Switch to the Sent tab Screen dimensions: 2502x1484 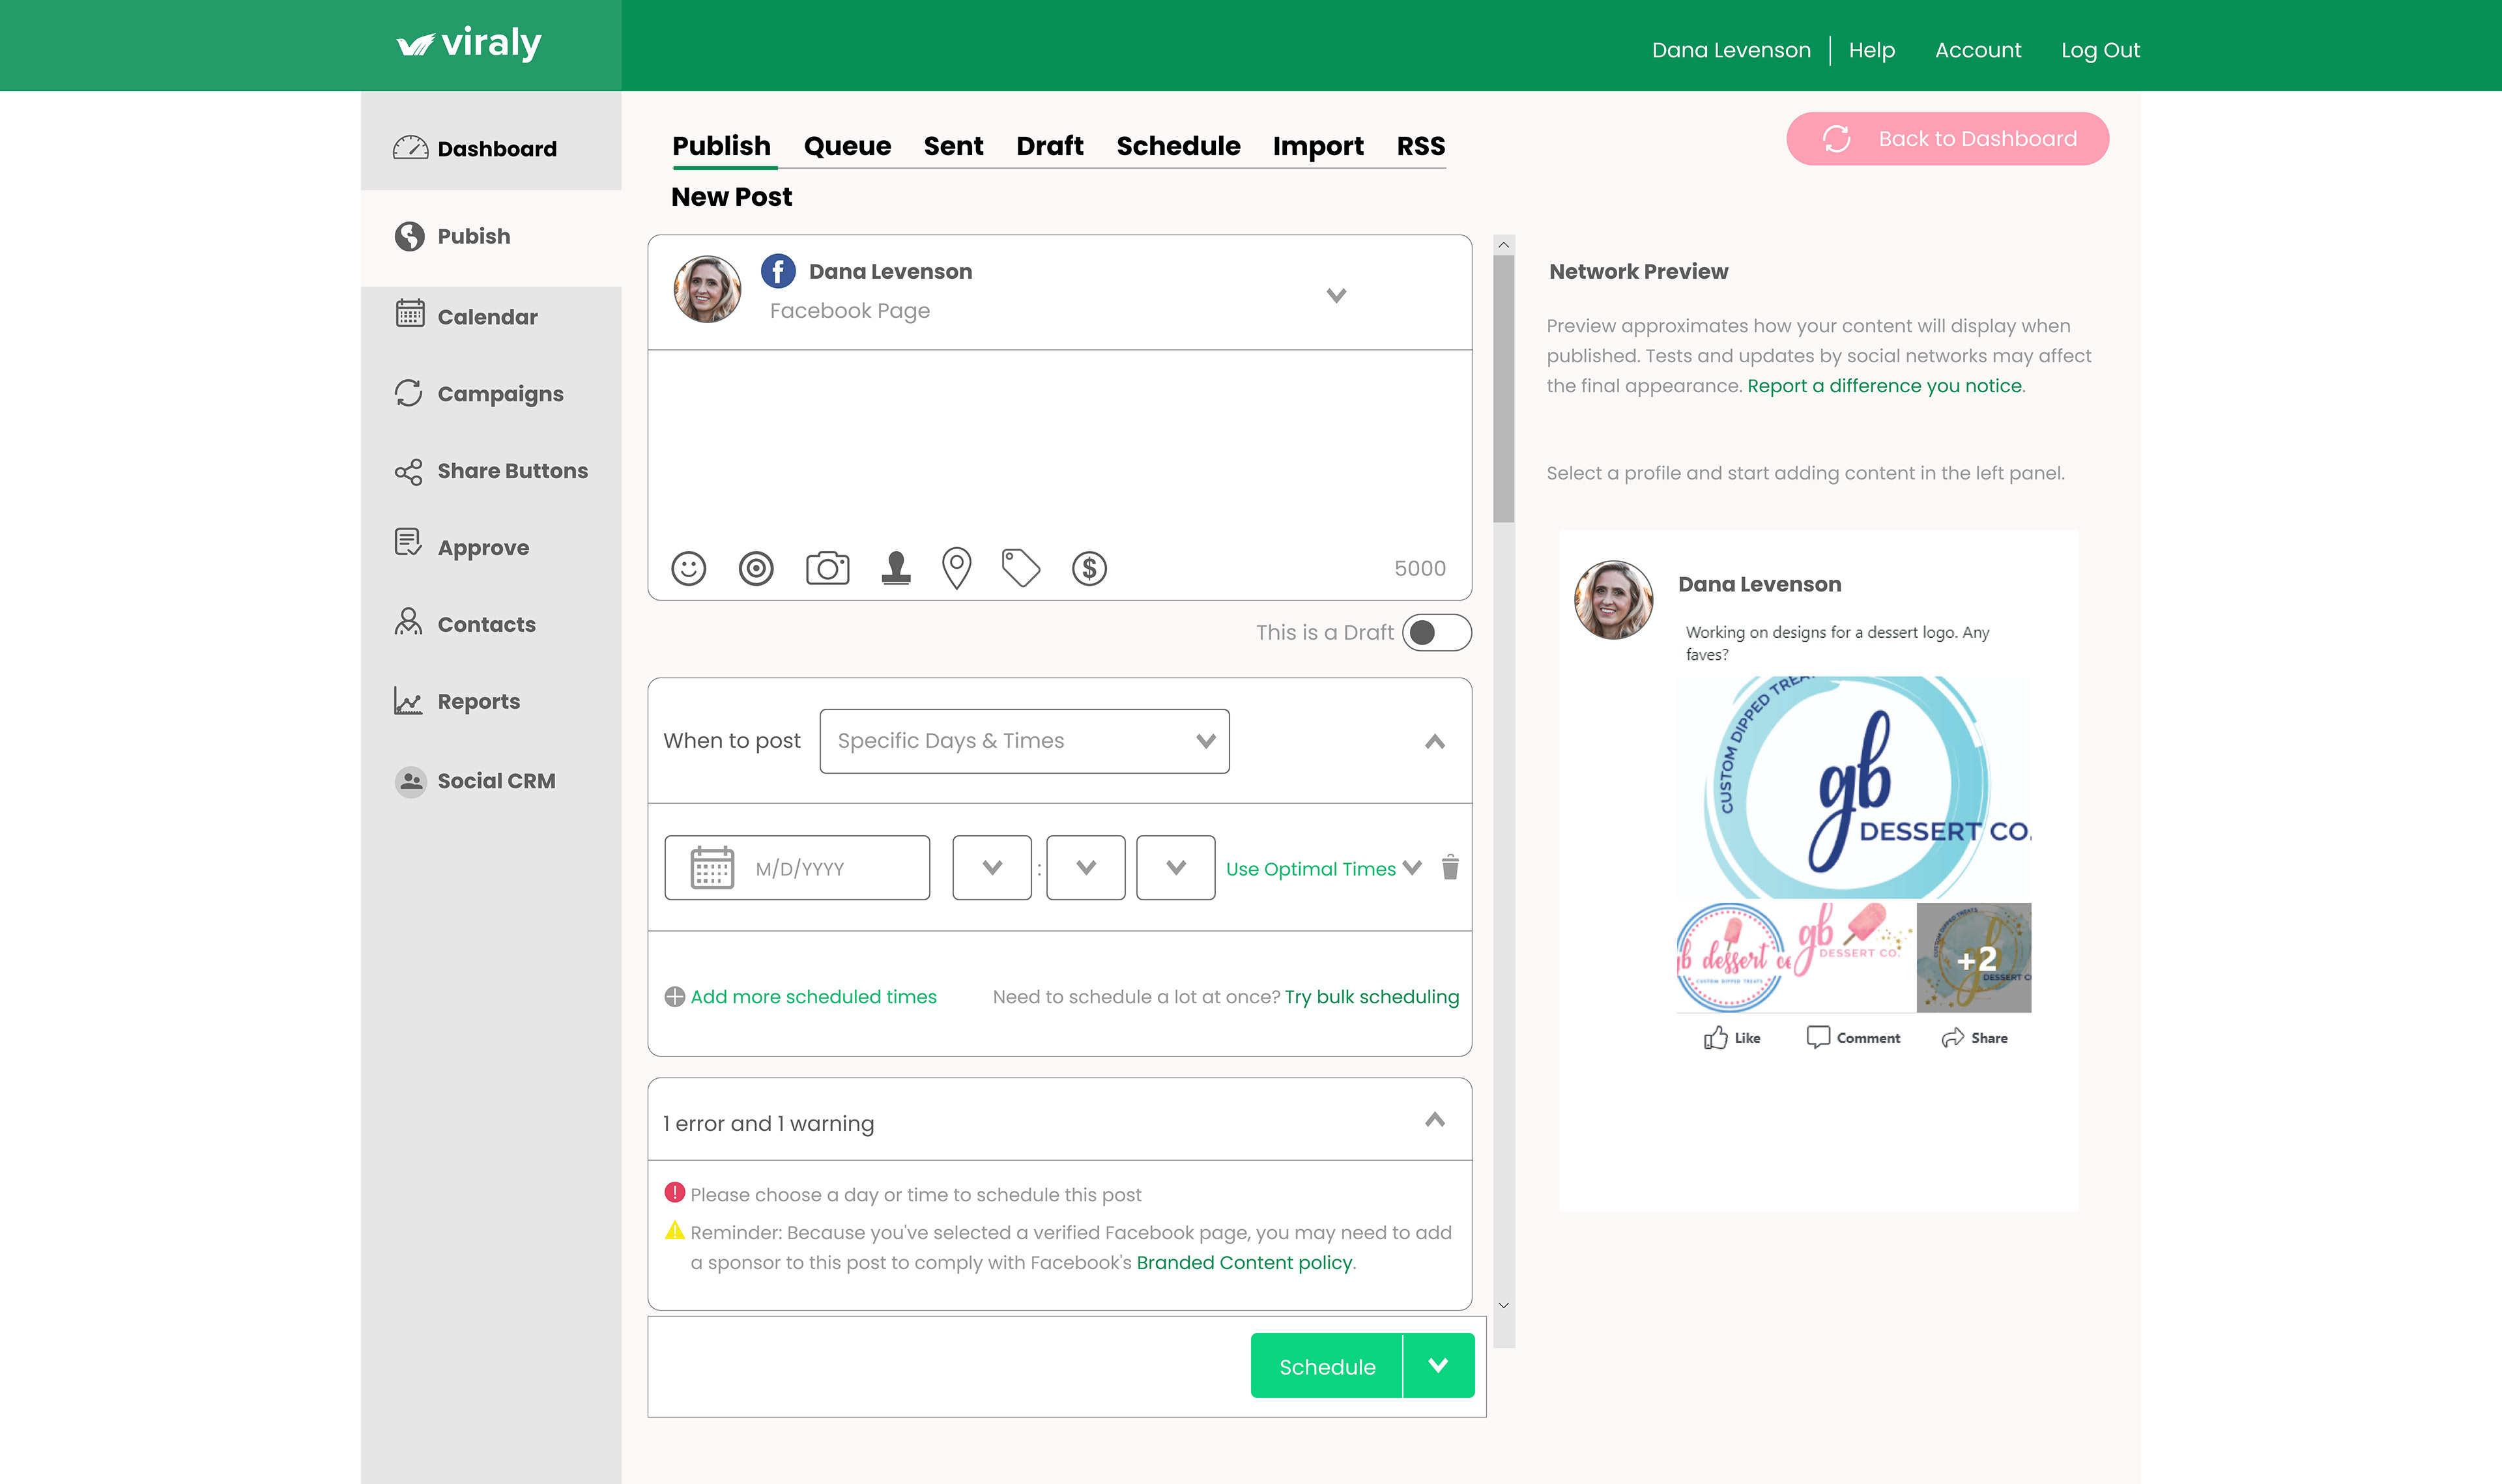953,146
